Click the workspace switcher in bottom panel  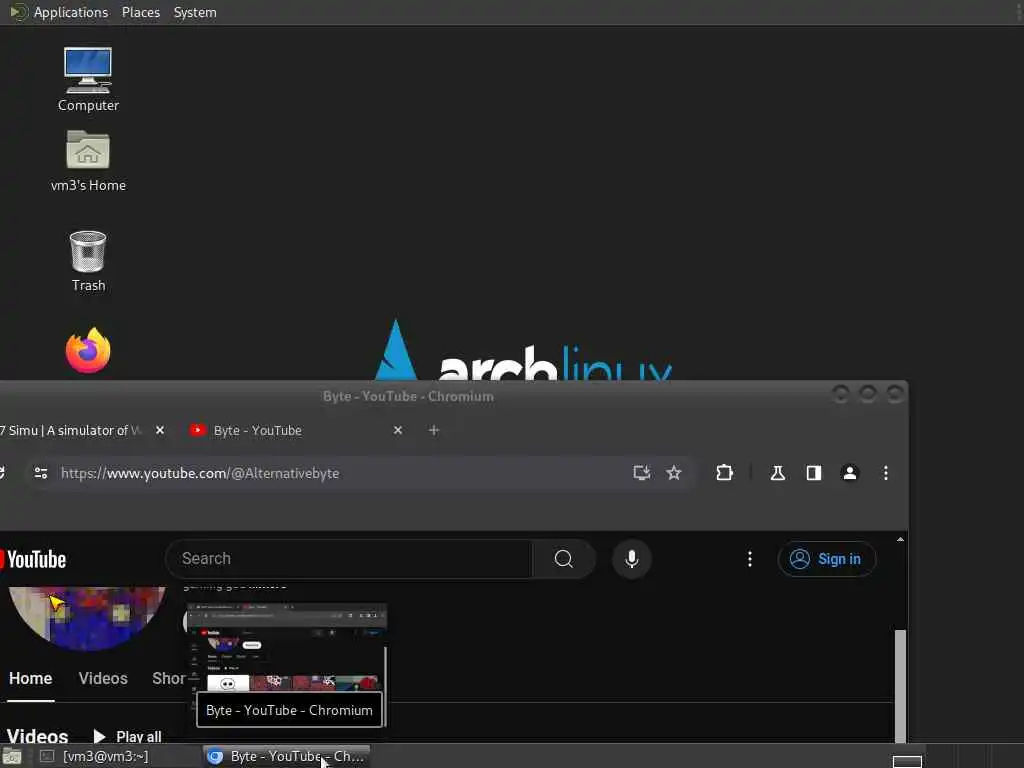coord(907,760)
